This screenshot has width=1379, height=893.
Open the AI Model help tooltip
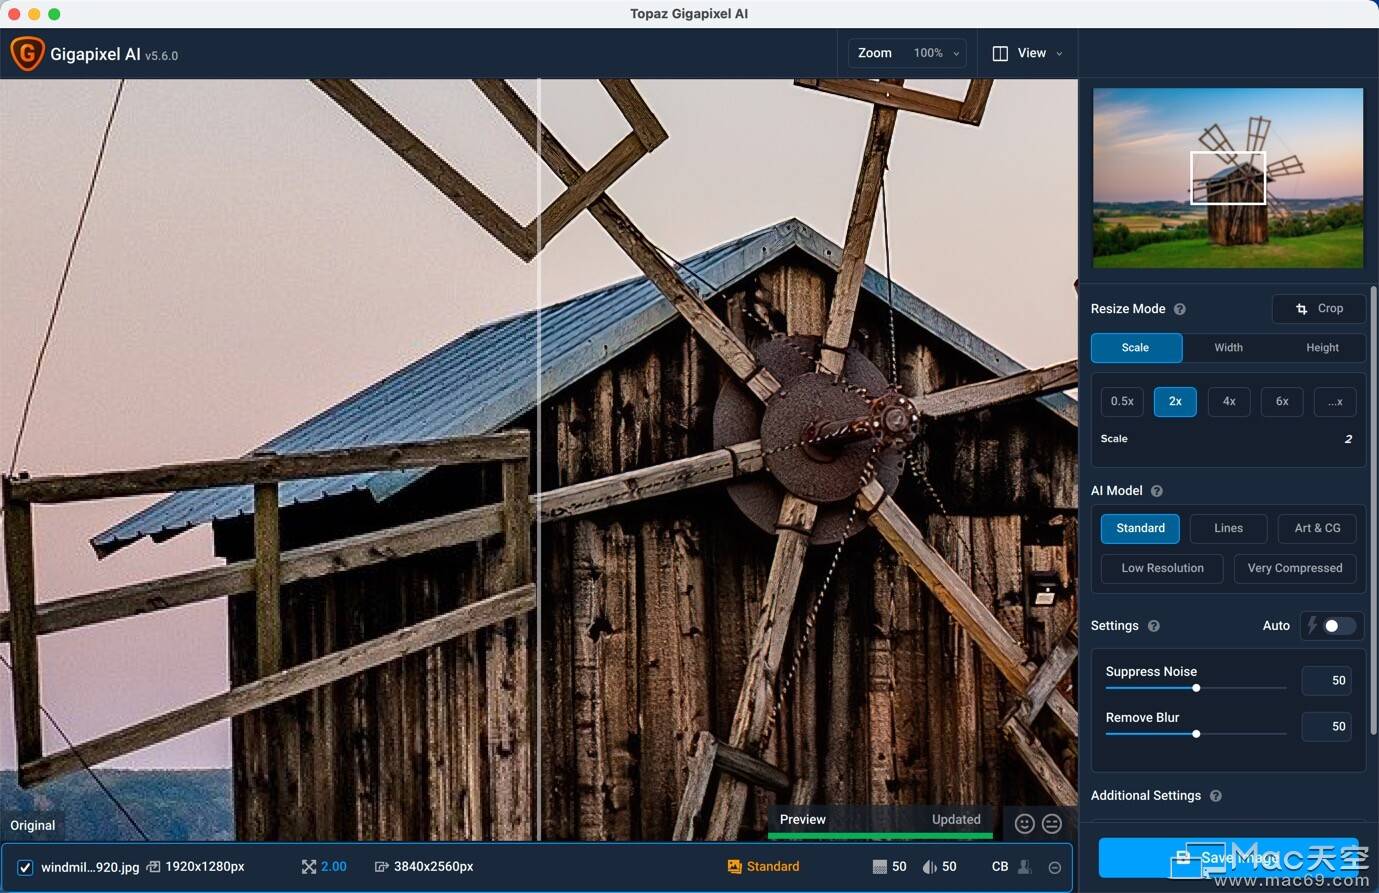1157,491
